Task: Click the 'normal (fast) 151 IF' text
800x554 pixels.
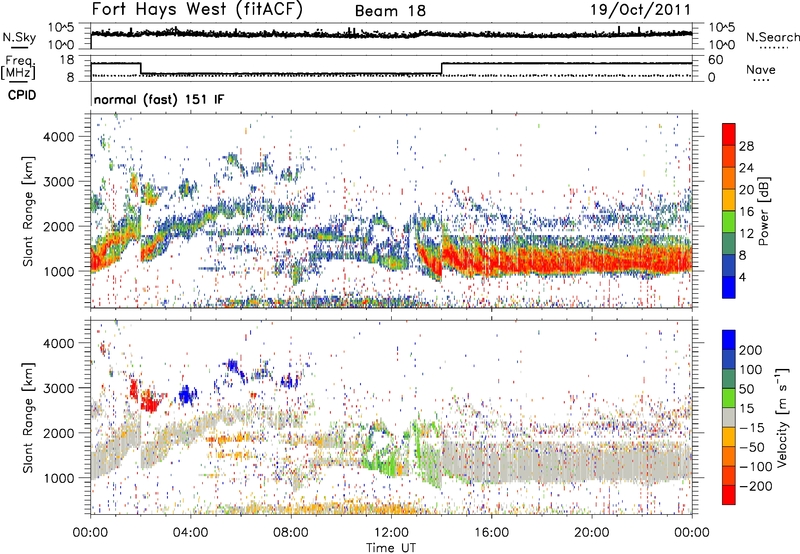Action: coord(159,99)
